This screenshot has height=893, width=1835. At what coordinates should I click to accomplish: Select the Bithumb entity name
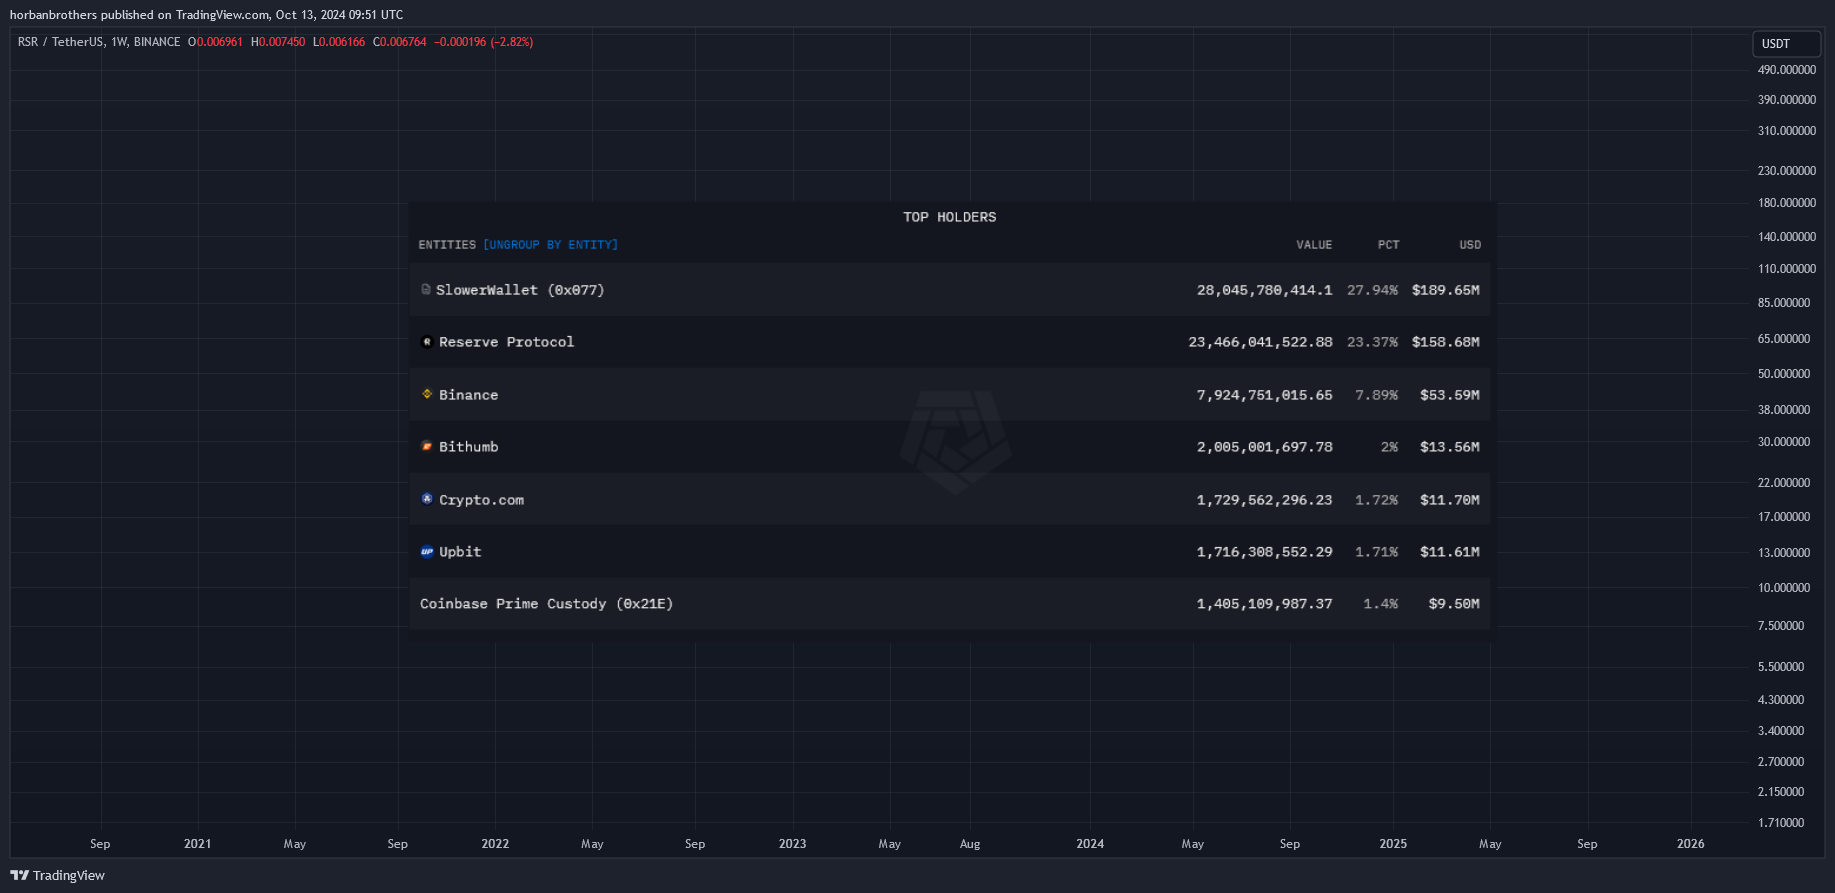(x=468, y=447)
